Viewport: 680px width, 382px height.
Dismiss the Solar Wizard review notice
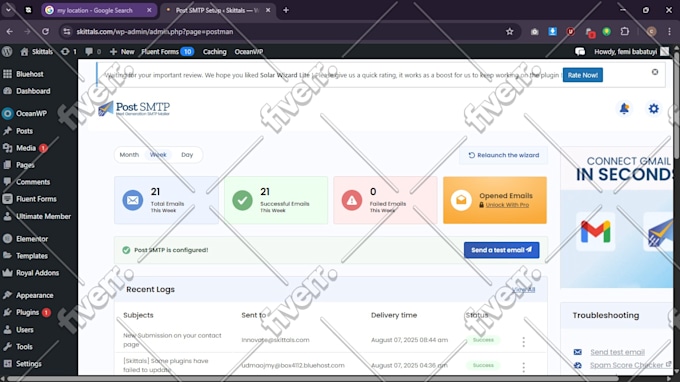(x=654, y=72)
